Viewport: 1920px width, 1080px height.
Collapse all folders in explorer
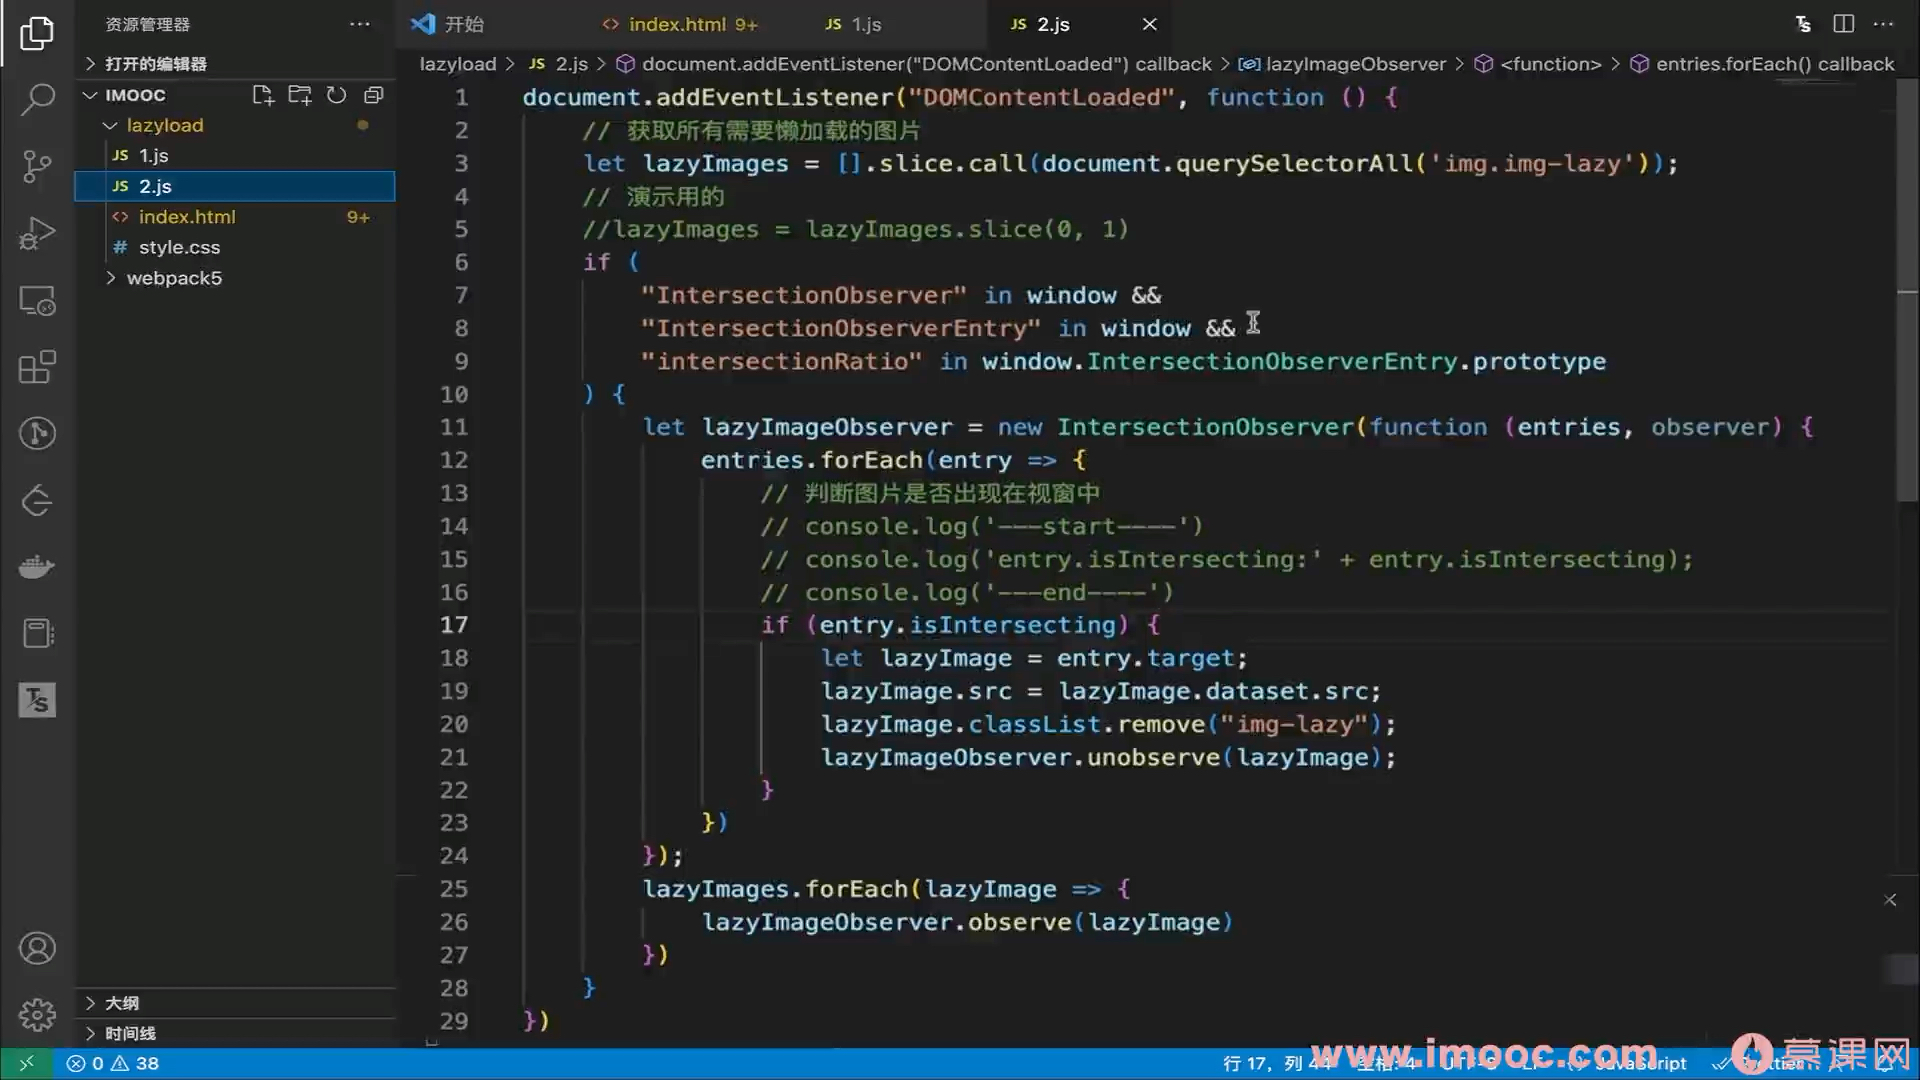pyautogui.click(x=374, y=95)
